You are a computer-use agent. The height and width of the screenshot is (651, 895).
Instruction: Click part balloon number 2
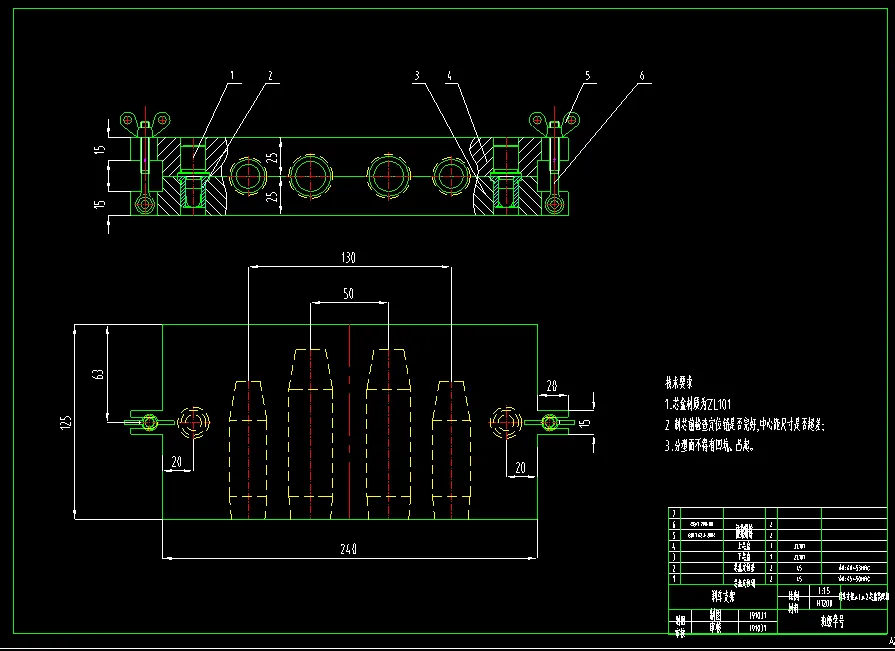pos(270,75)
